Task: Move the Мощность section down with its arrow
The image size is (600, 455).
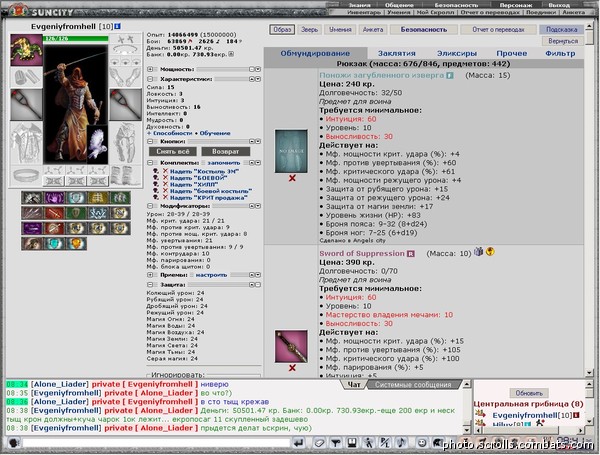Action: pos(258,69)
